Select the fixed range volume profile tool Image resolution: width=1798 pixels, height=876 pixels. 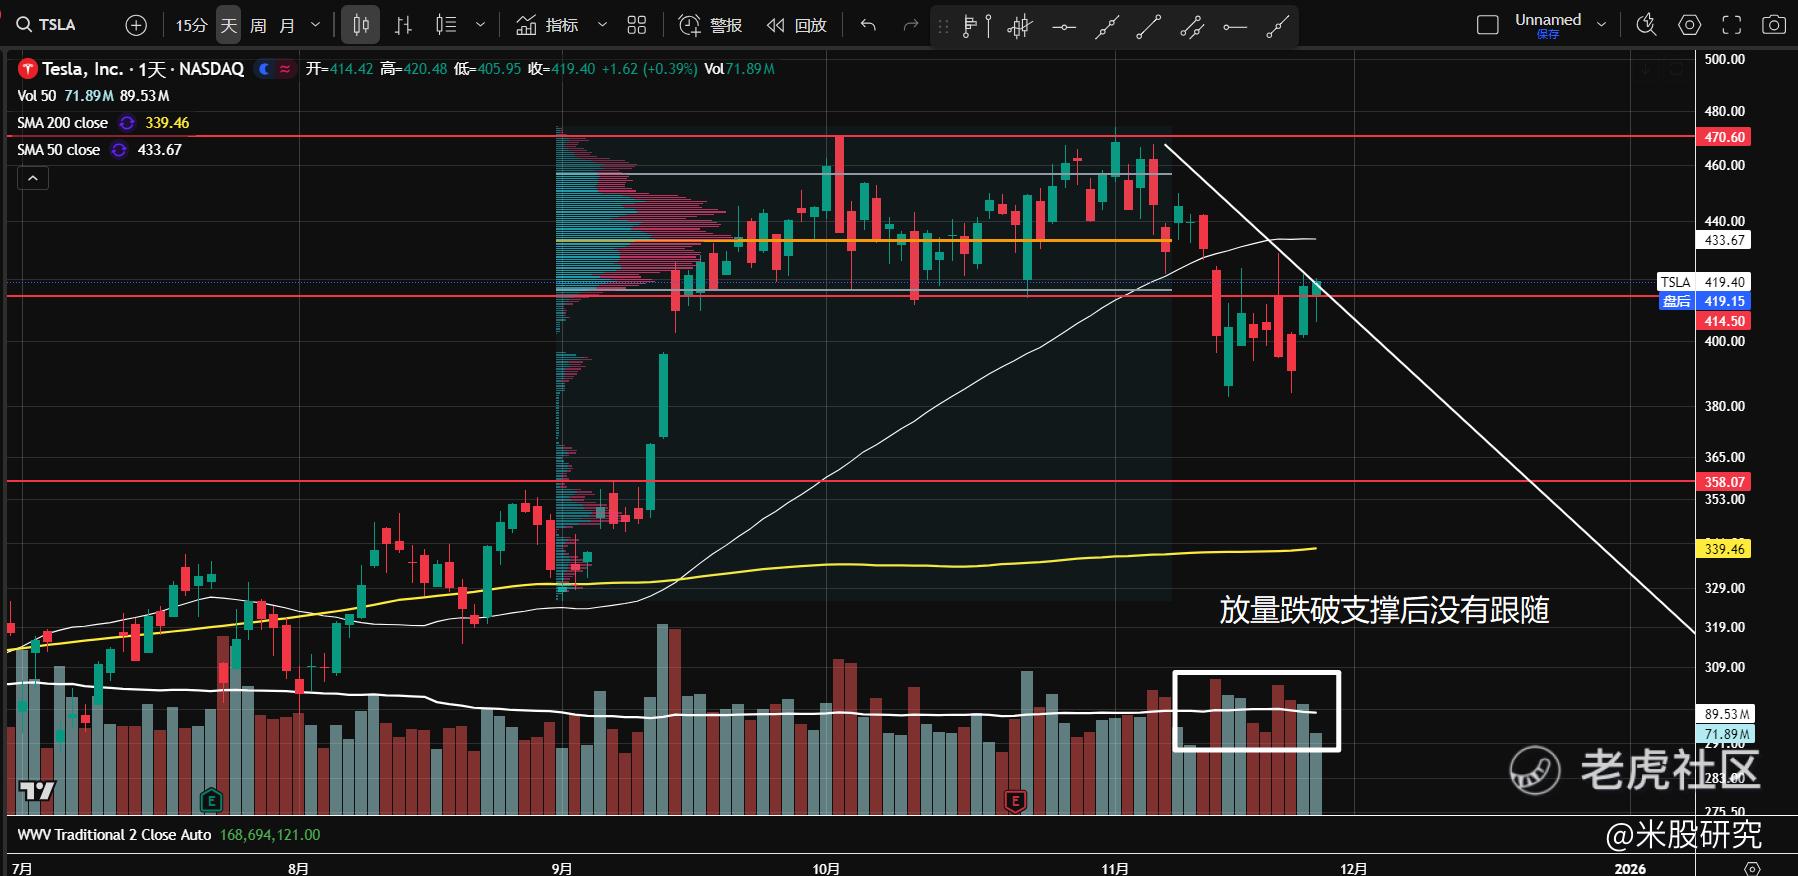click(976, 26)
